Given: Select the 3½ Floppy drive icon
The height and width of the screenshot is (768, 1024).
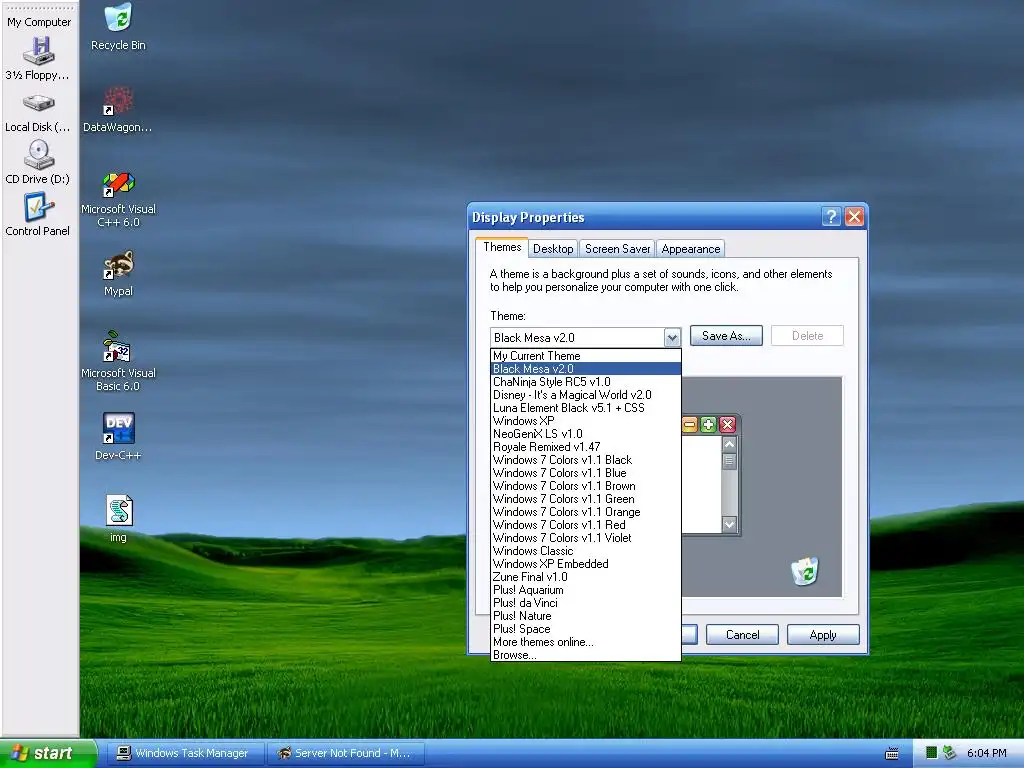Looking at the screenshot, I should (x=38, y=59).
